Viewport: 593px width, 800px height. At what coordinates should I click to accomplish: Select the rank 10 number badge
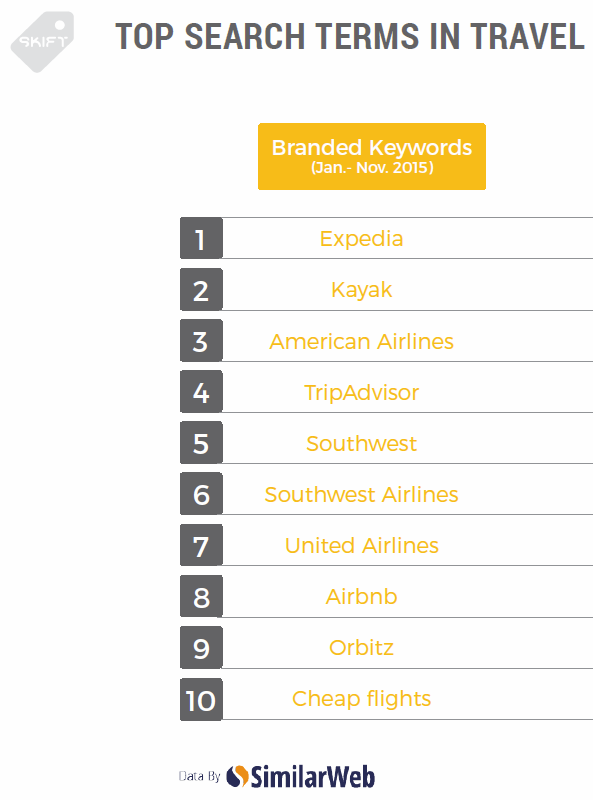pos(201,699)
